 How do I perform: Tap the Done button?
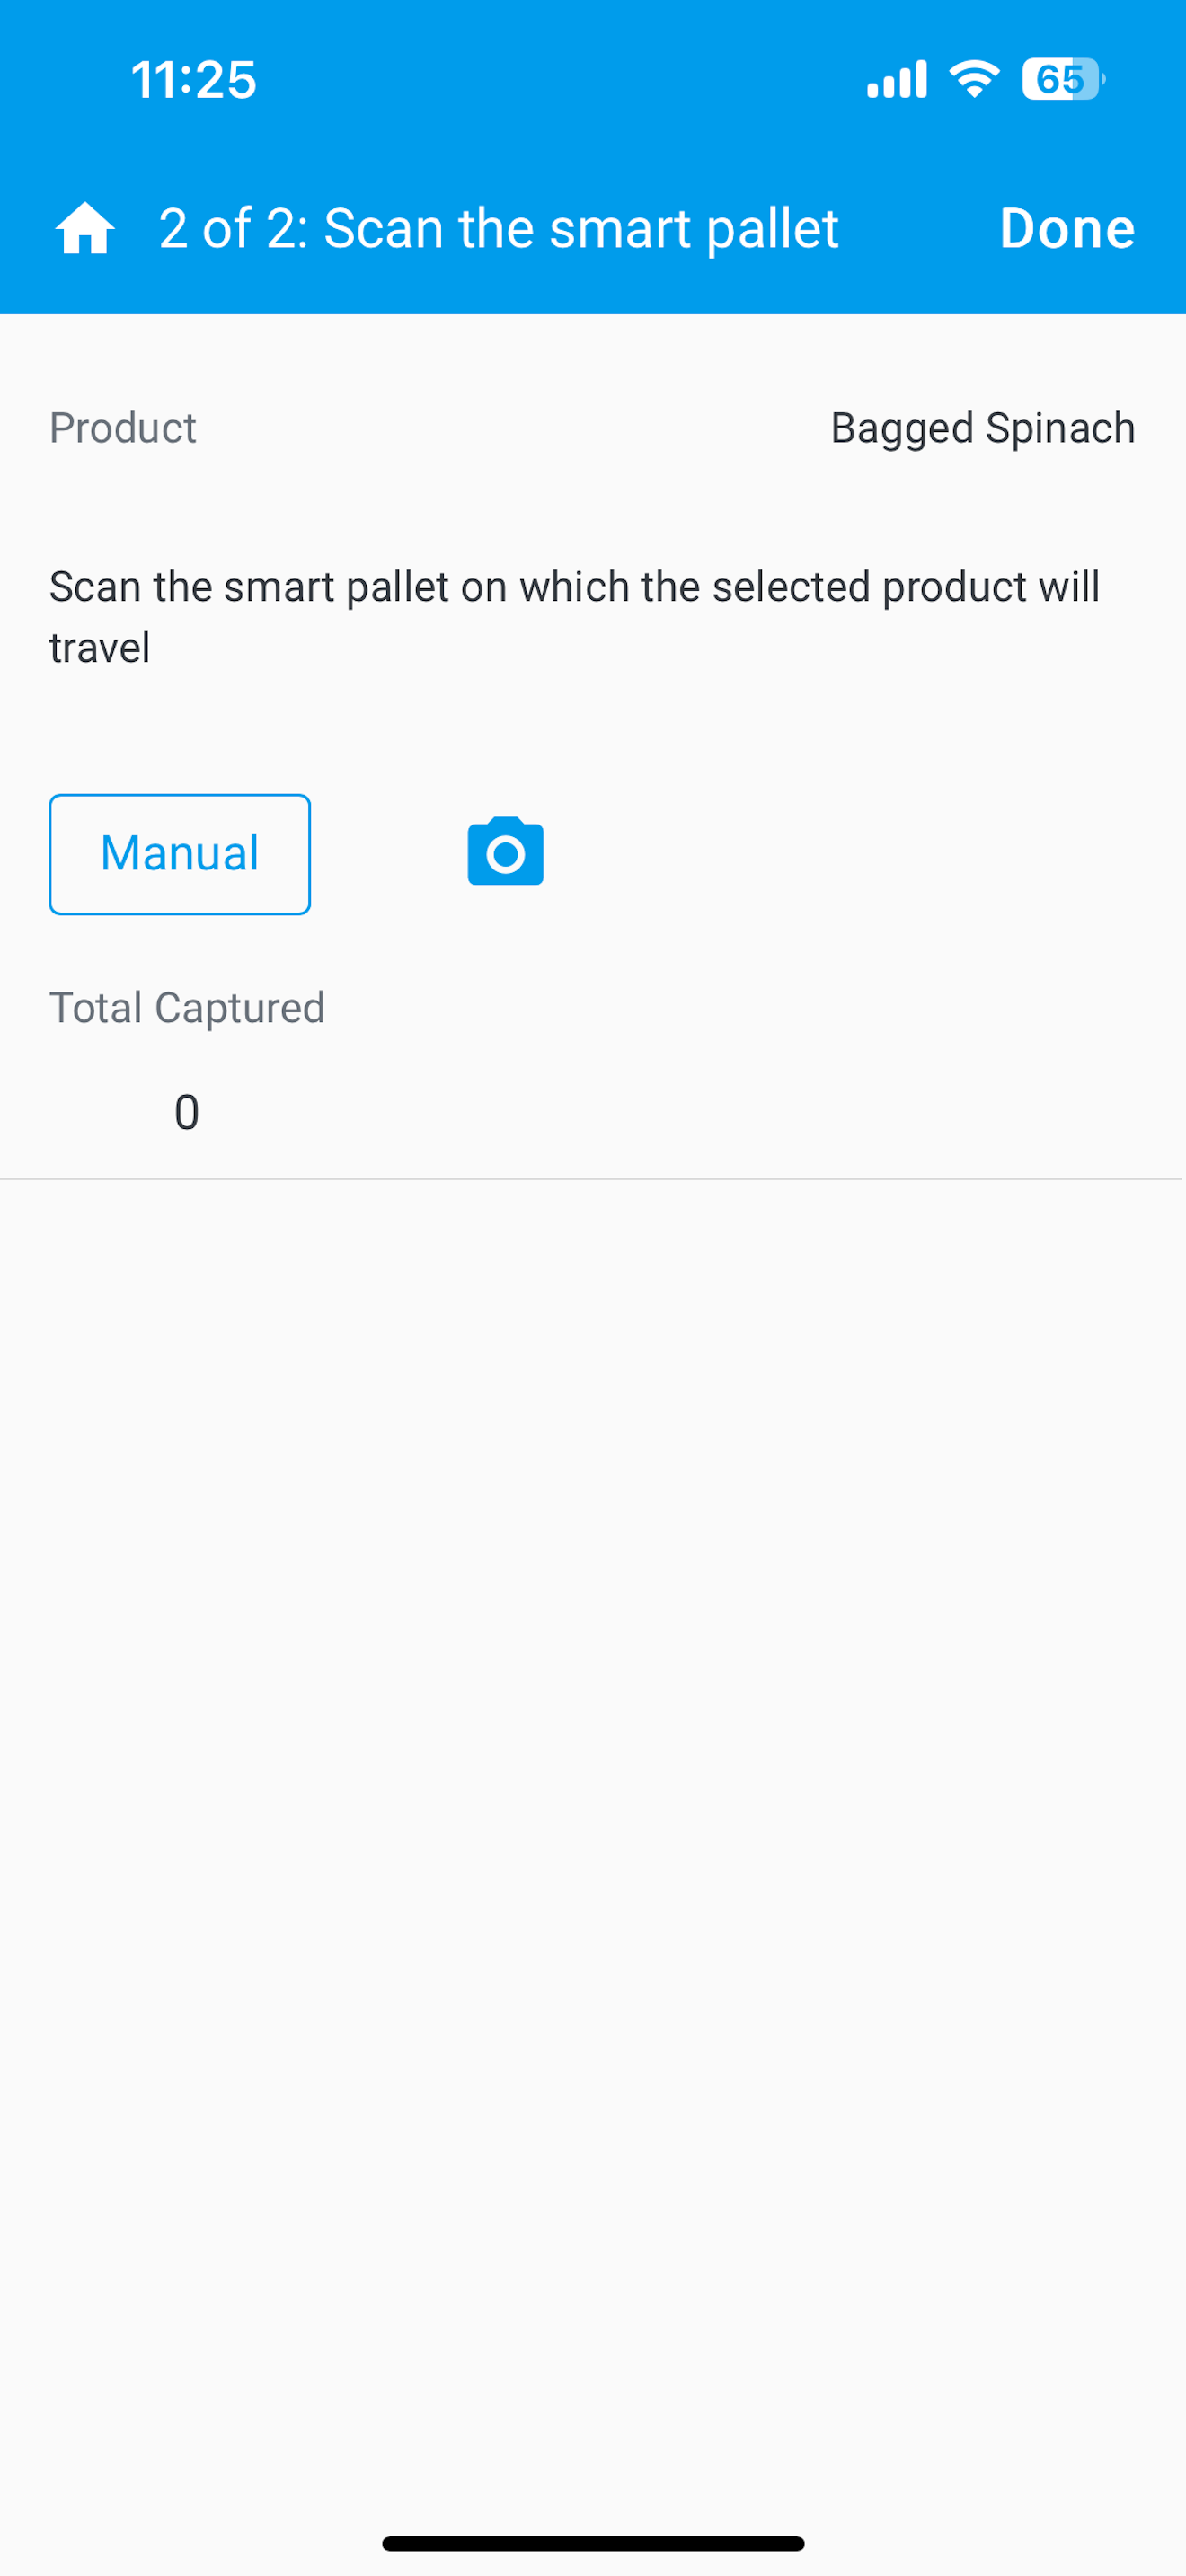coord(1067,228)
